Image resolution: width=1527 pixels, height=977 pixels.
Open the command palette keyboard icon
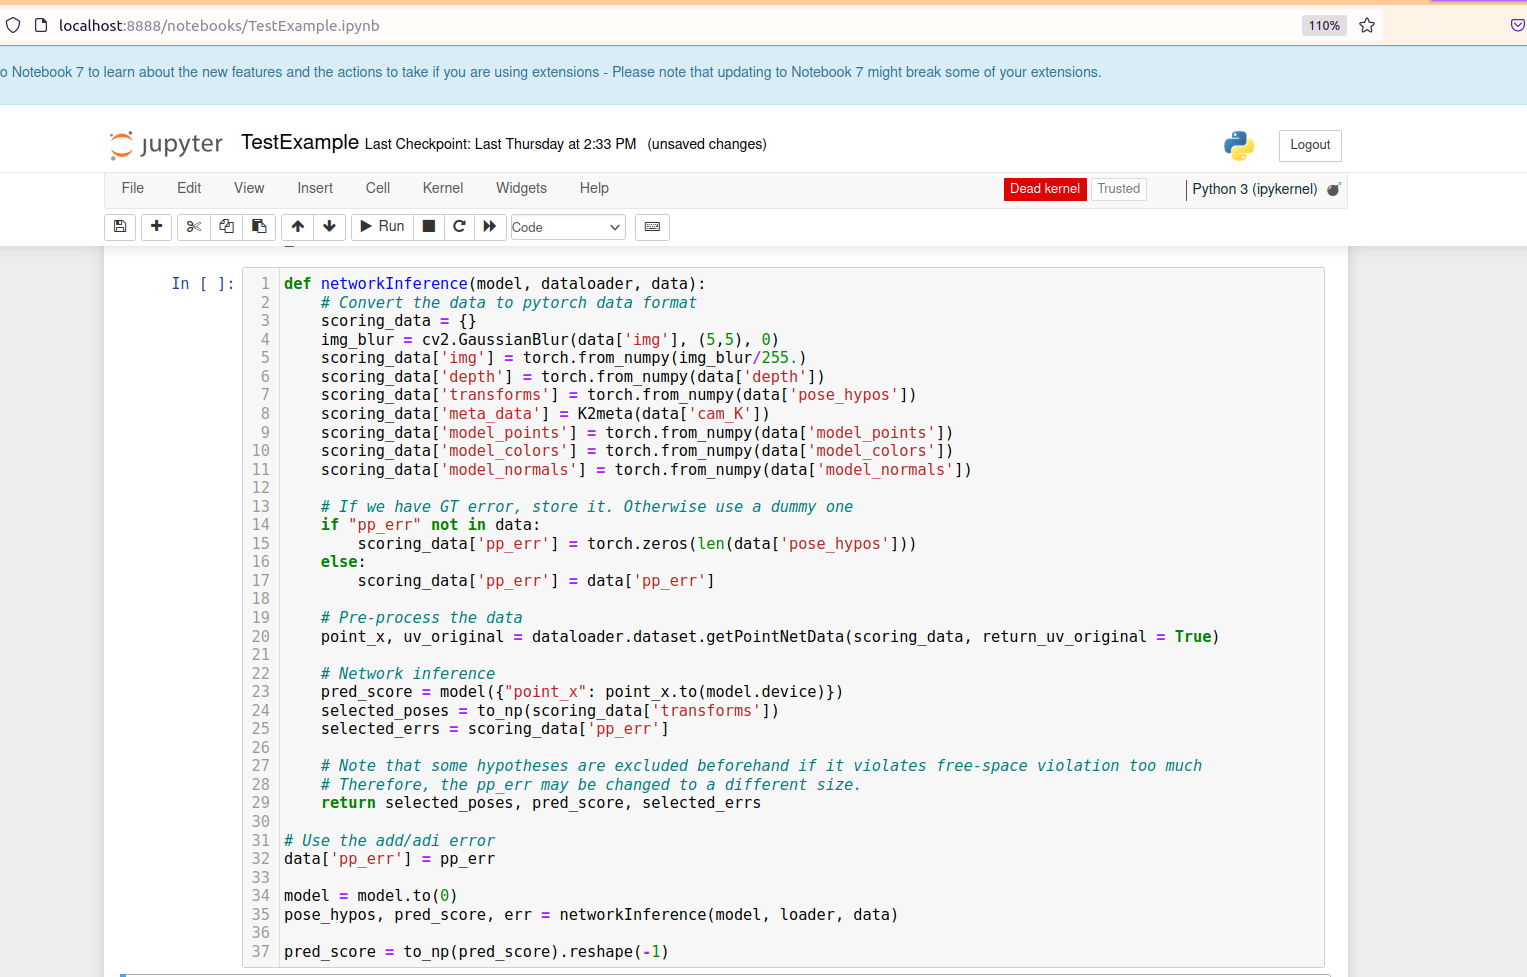[652, 227]
